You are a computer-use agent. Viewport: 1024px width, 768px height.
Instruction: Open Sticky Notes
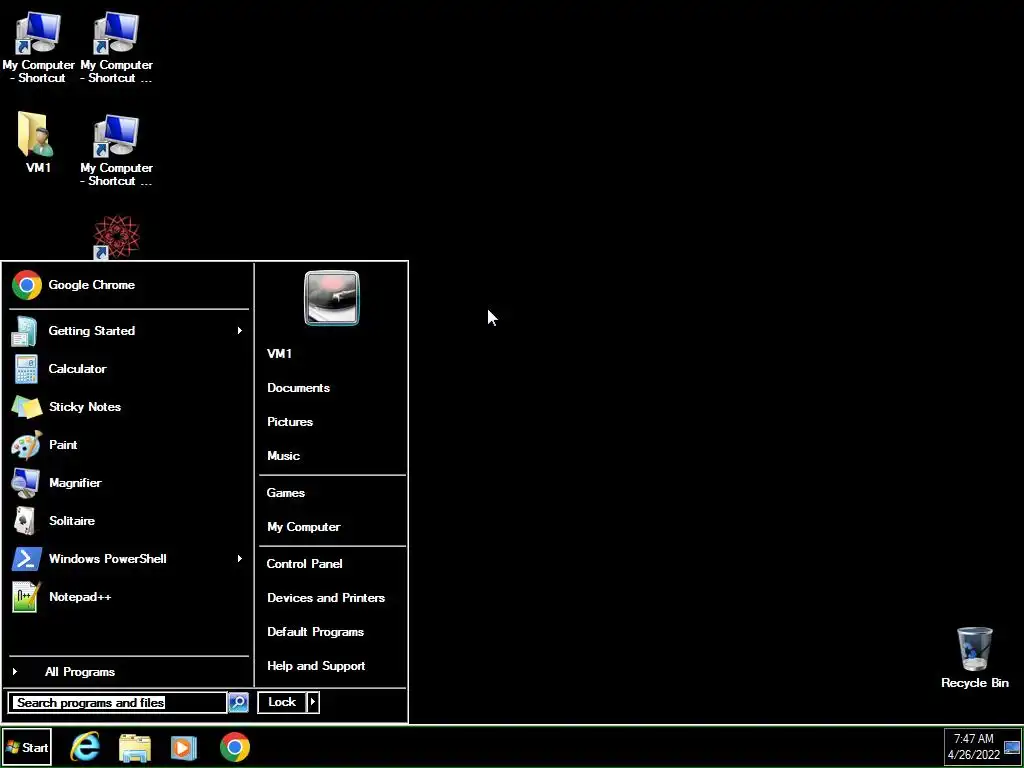tap(129, 407)
